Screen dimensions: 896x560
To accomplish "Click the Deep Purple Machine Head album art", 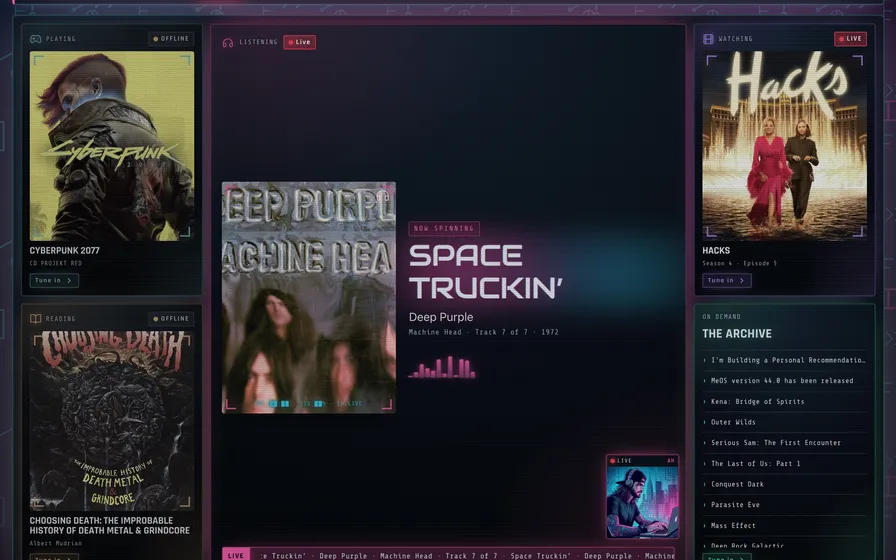I will pos(309,297).
